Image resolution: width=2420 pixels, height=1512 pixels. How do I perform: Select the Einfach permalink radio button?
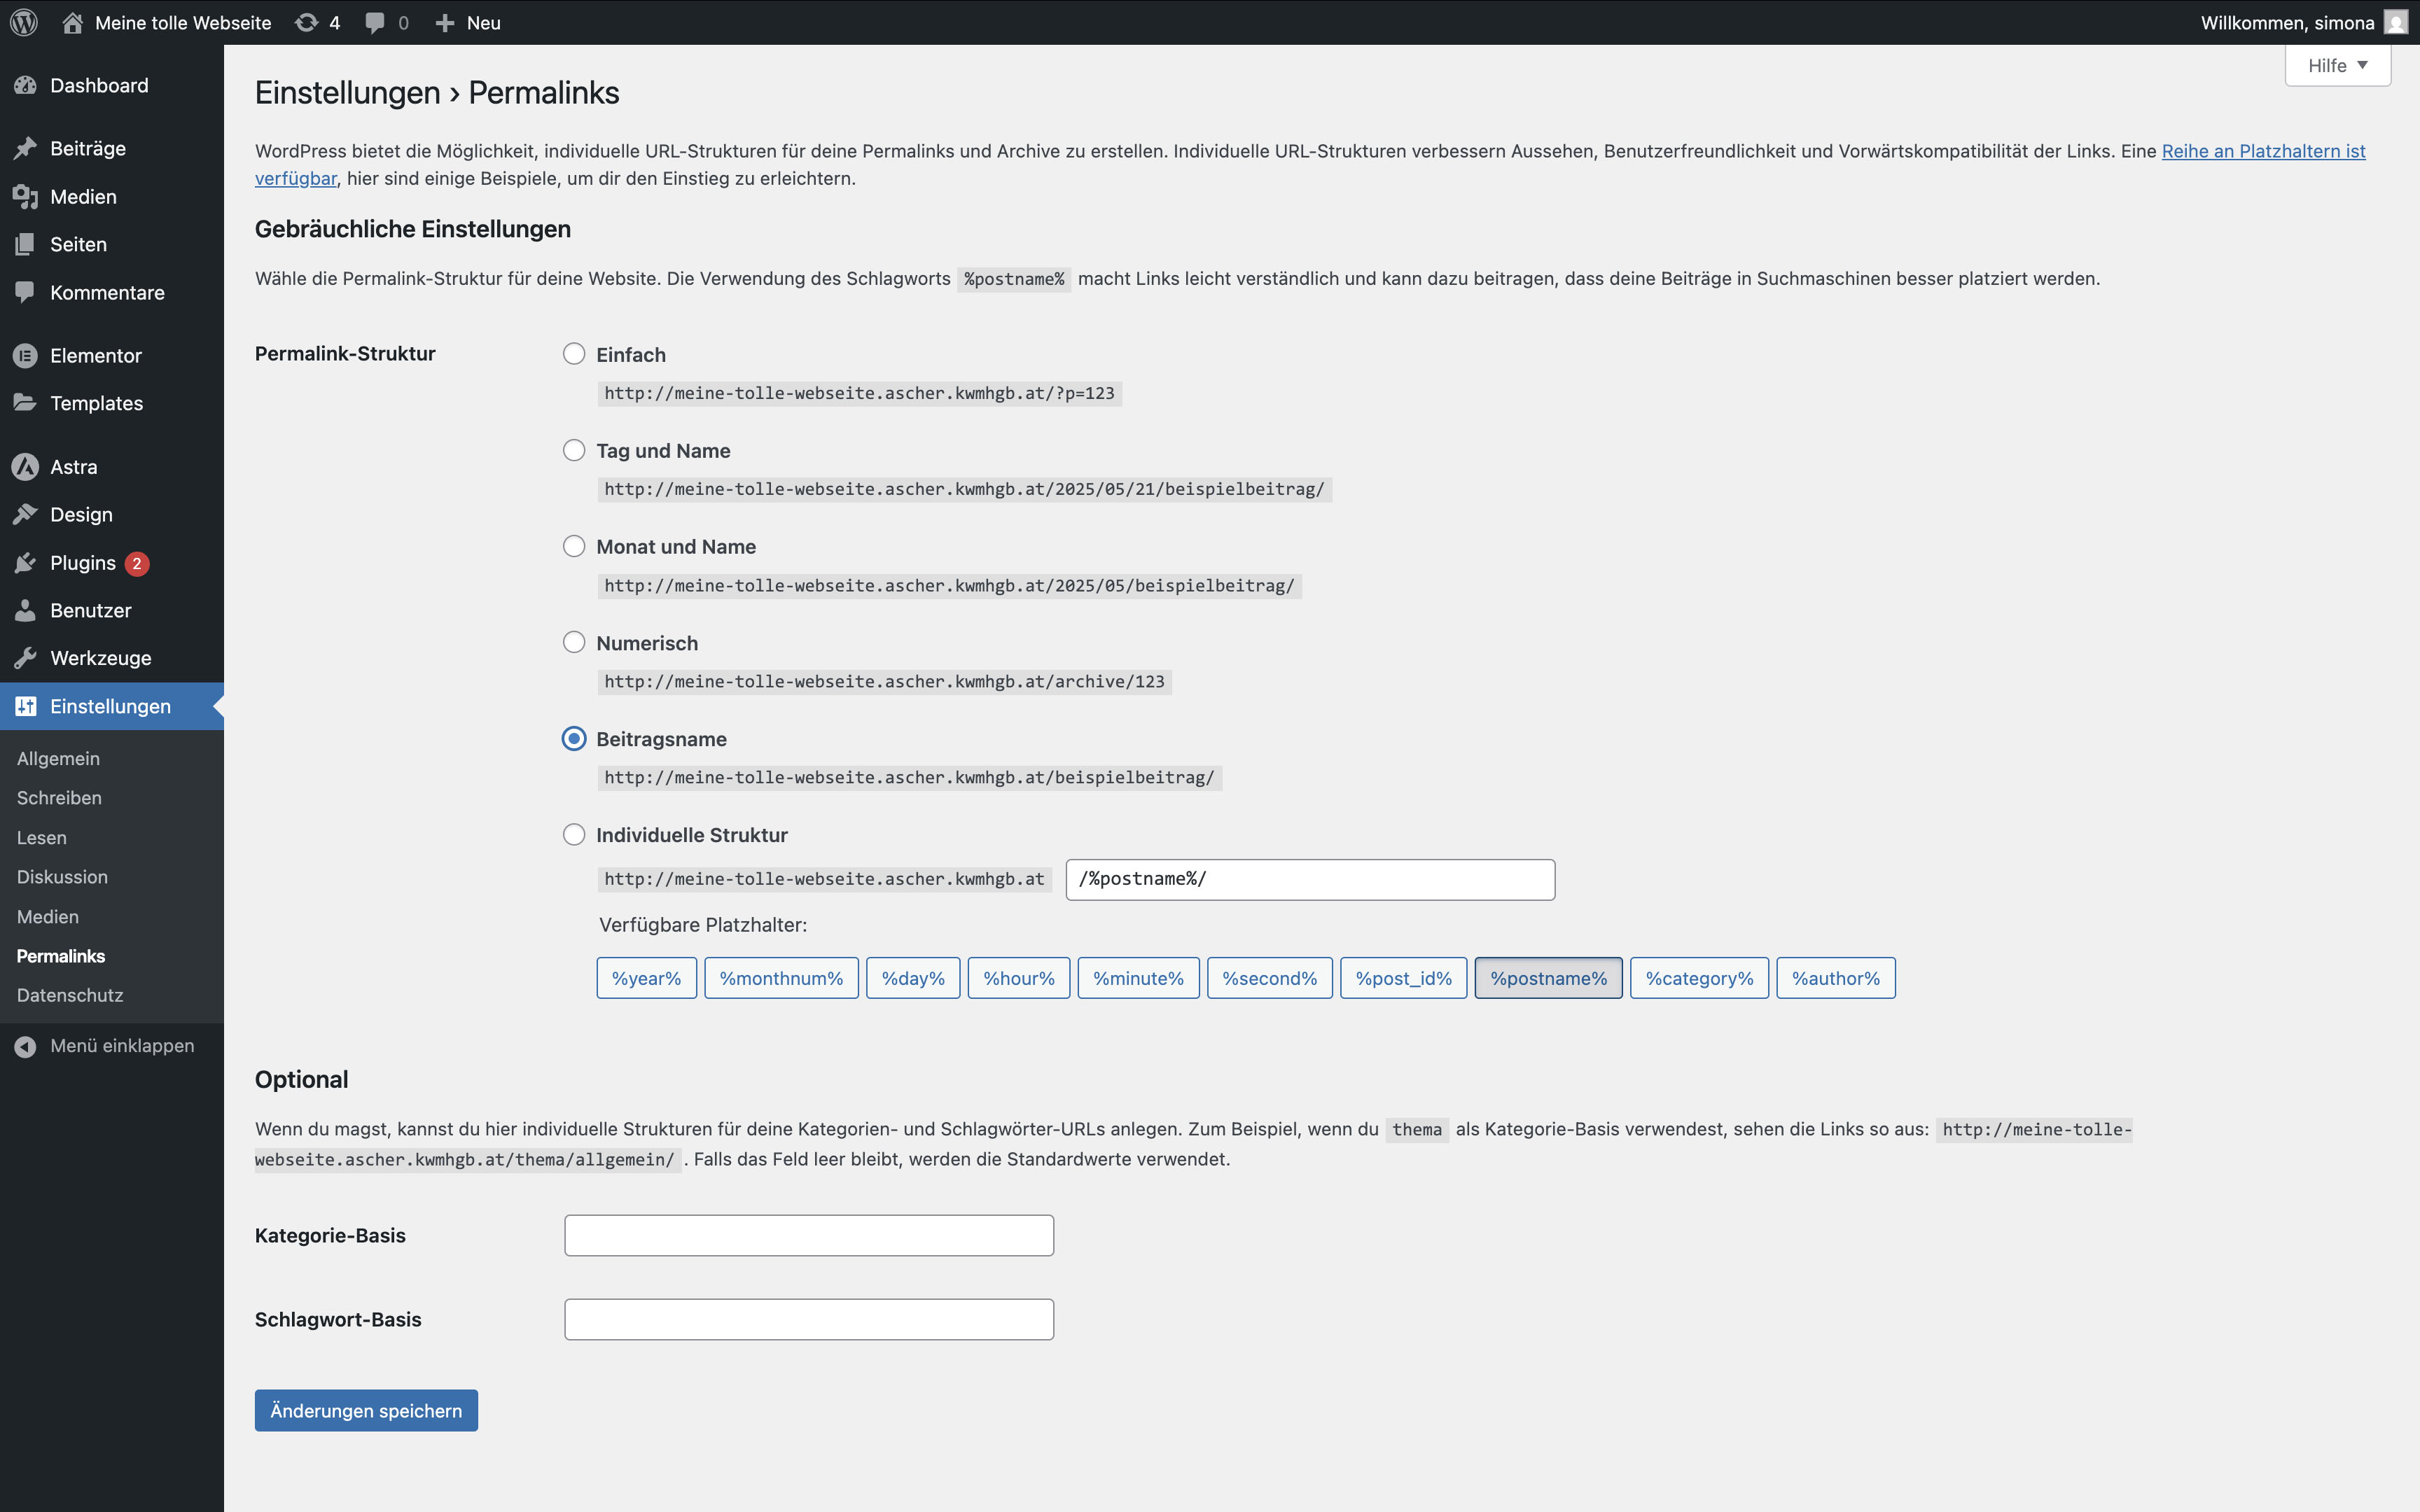point(574,354)
